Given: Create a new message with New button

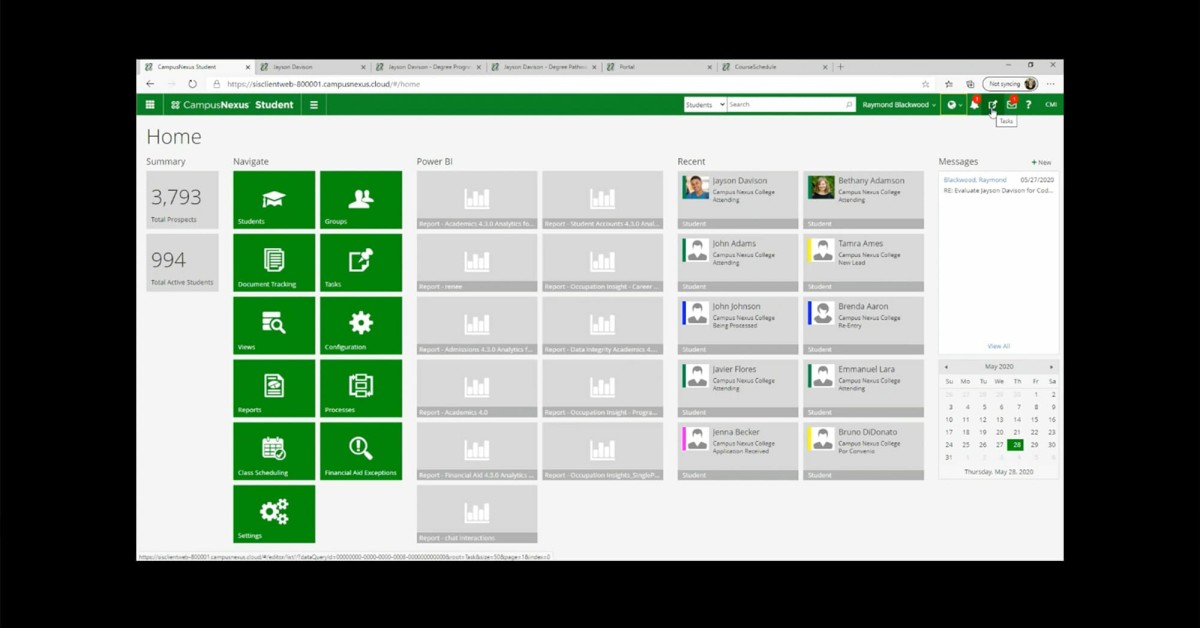Looking at the screenshot, I should click(1041, 162).
